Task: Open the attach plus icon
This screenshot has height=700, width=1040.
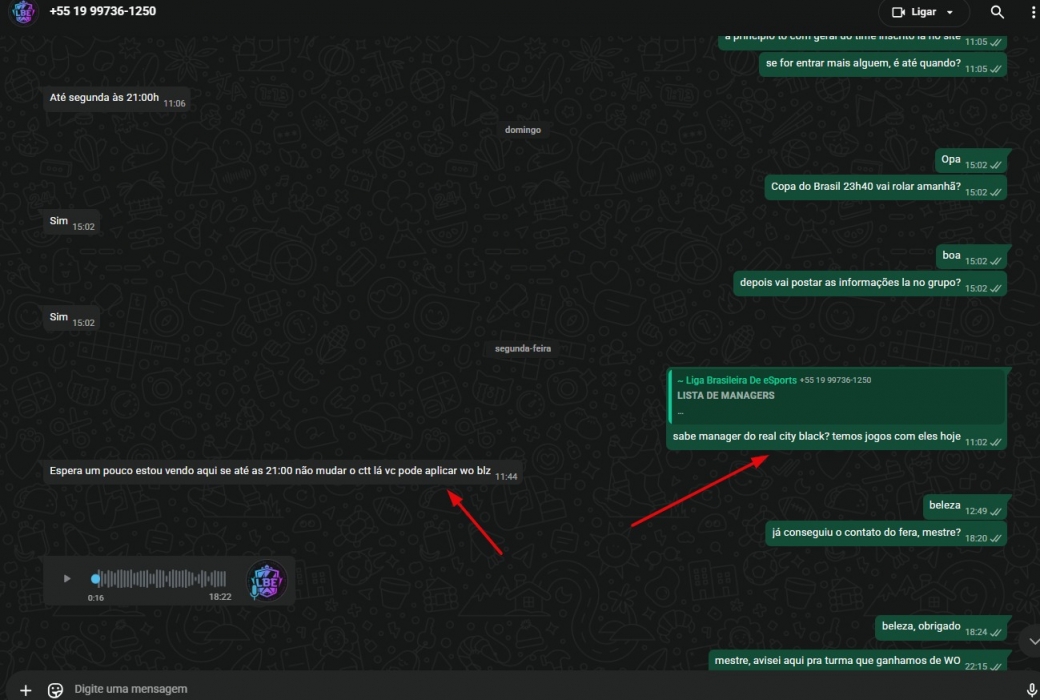Action: click(26, 689)
